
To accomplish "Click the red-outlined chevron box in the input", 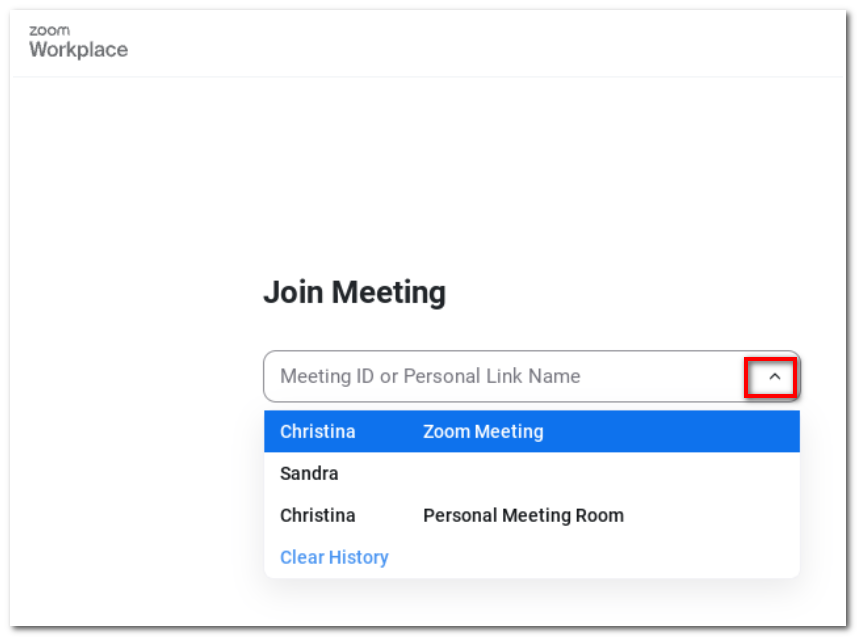I will pyautogui.click(x=770, y=377).
